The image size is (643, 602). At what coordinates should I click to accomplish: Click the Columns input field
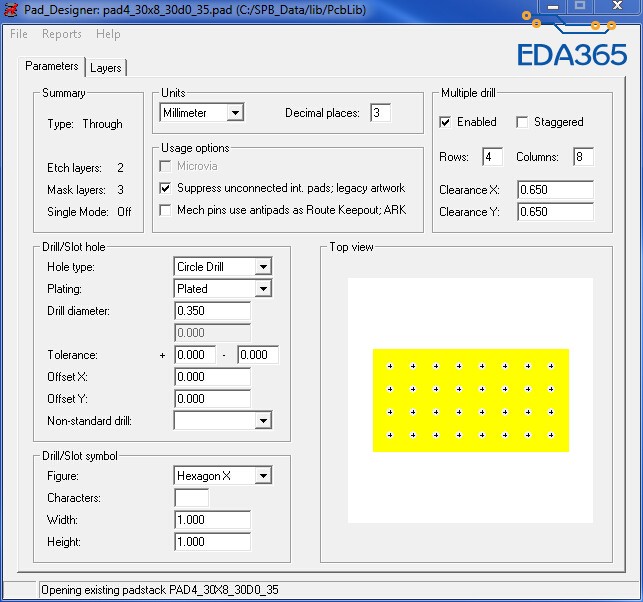click(584, 157)
